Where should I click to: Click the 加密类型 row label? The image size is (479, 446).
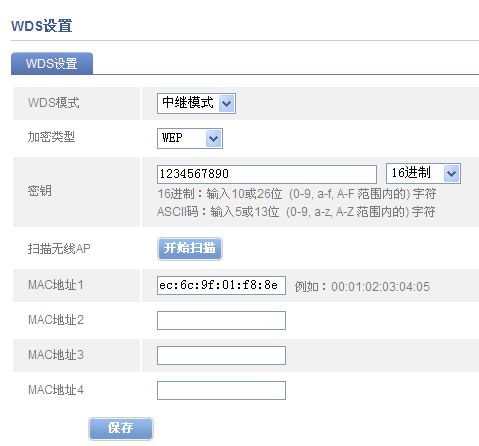[x=51, y=137]
